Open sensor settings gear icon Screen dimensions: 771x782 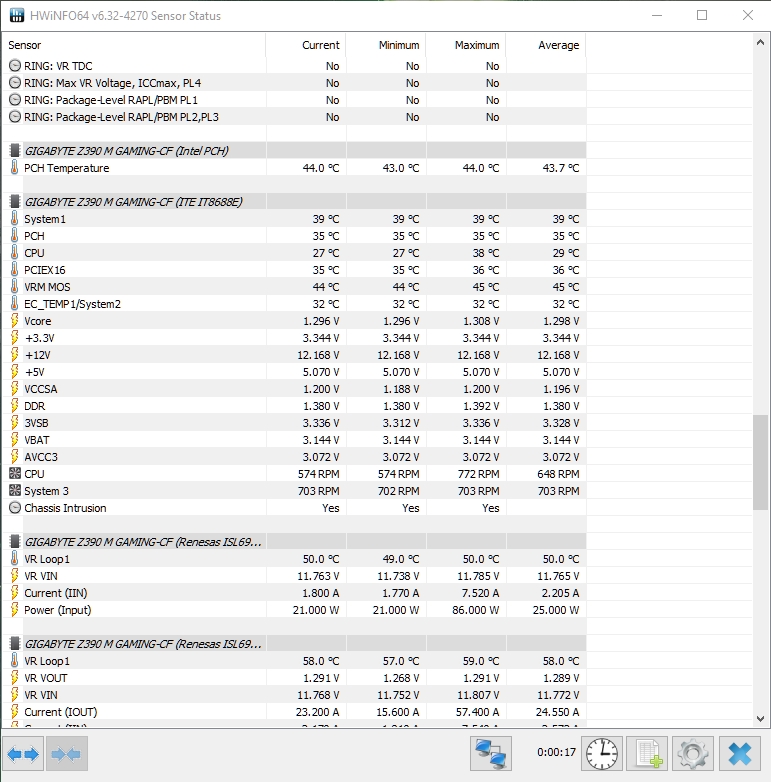point(693,754)
